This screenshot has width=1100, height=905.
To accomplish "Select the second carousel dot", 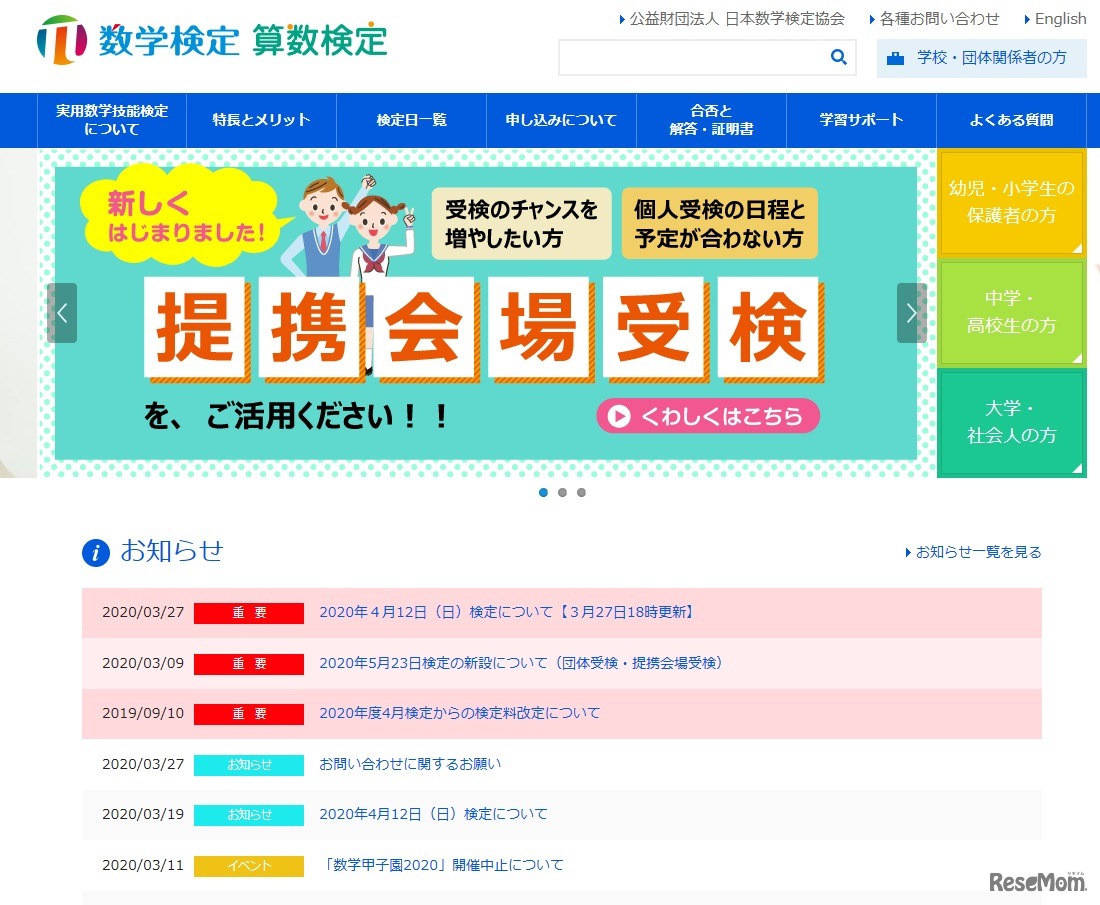I will click(x=562, y=492).
